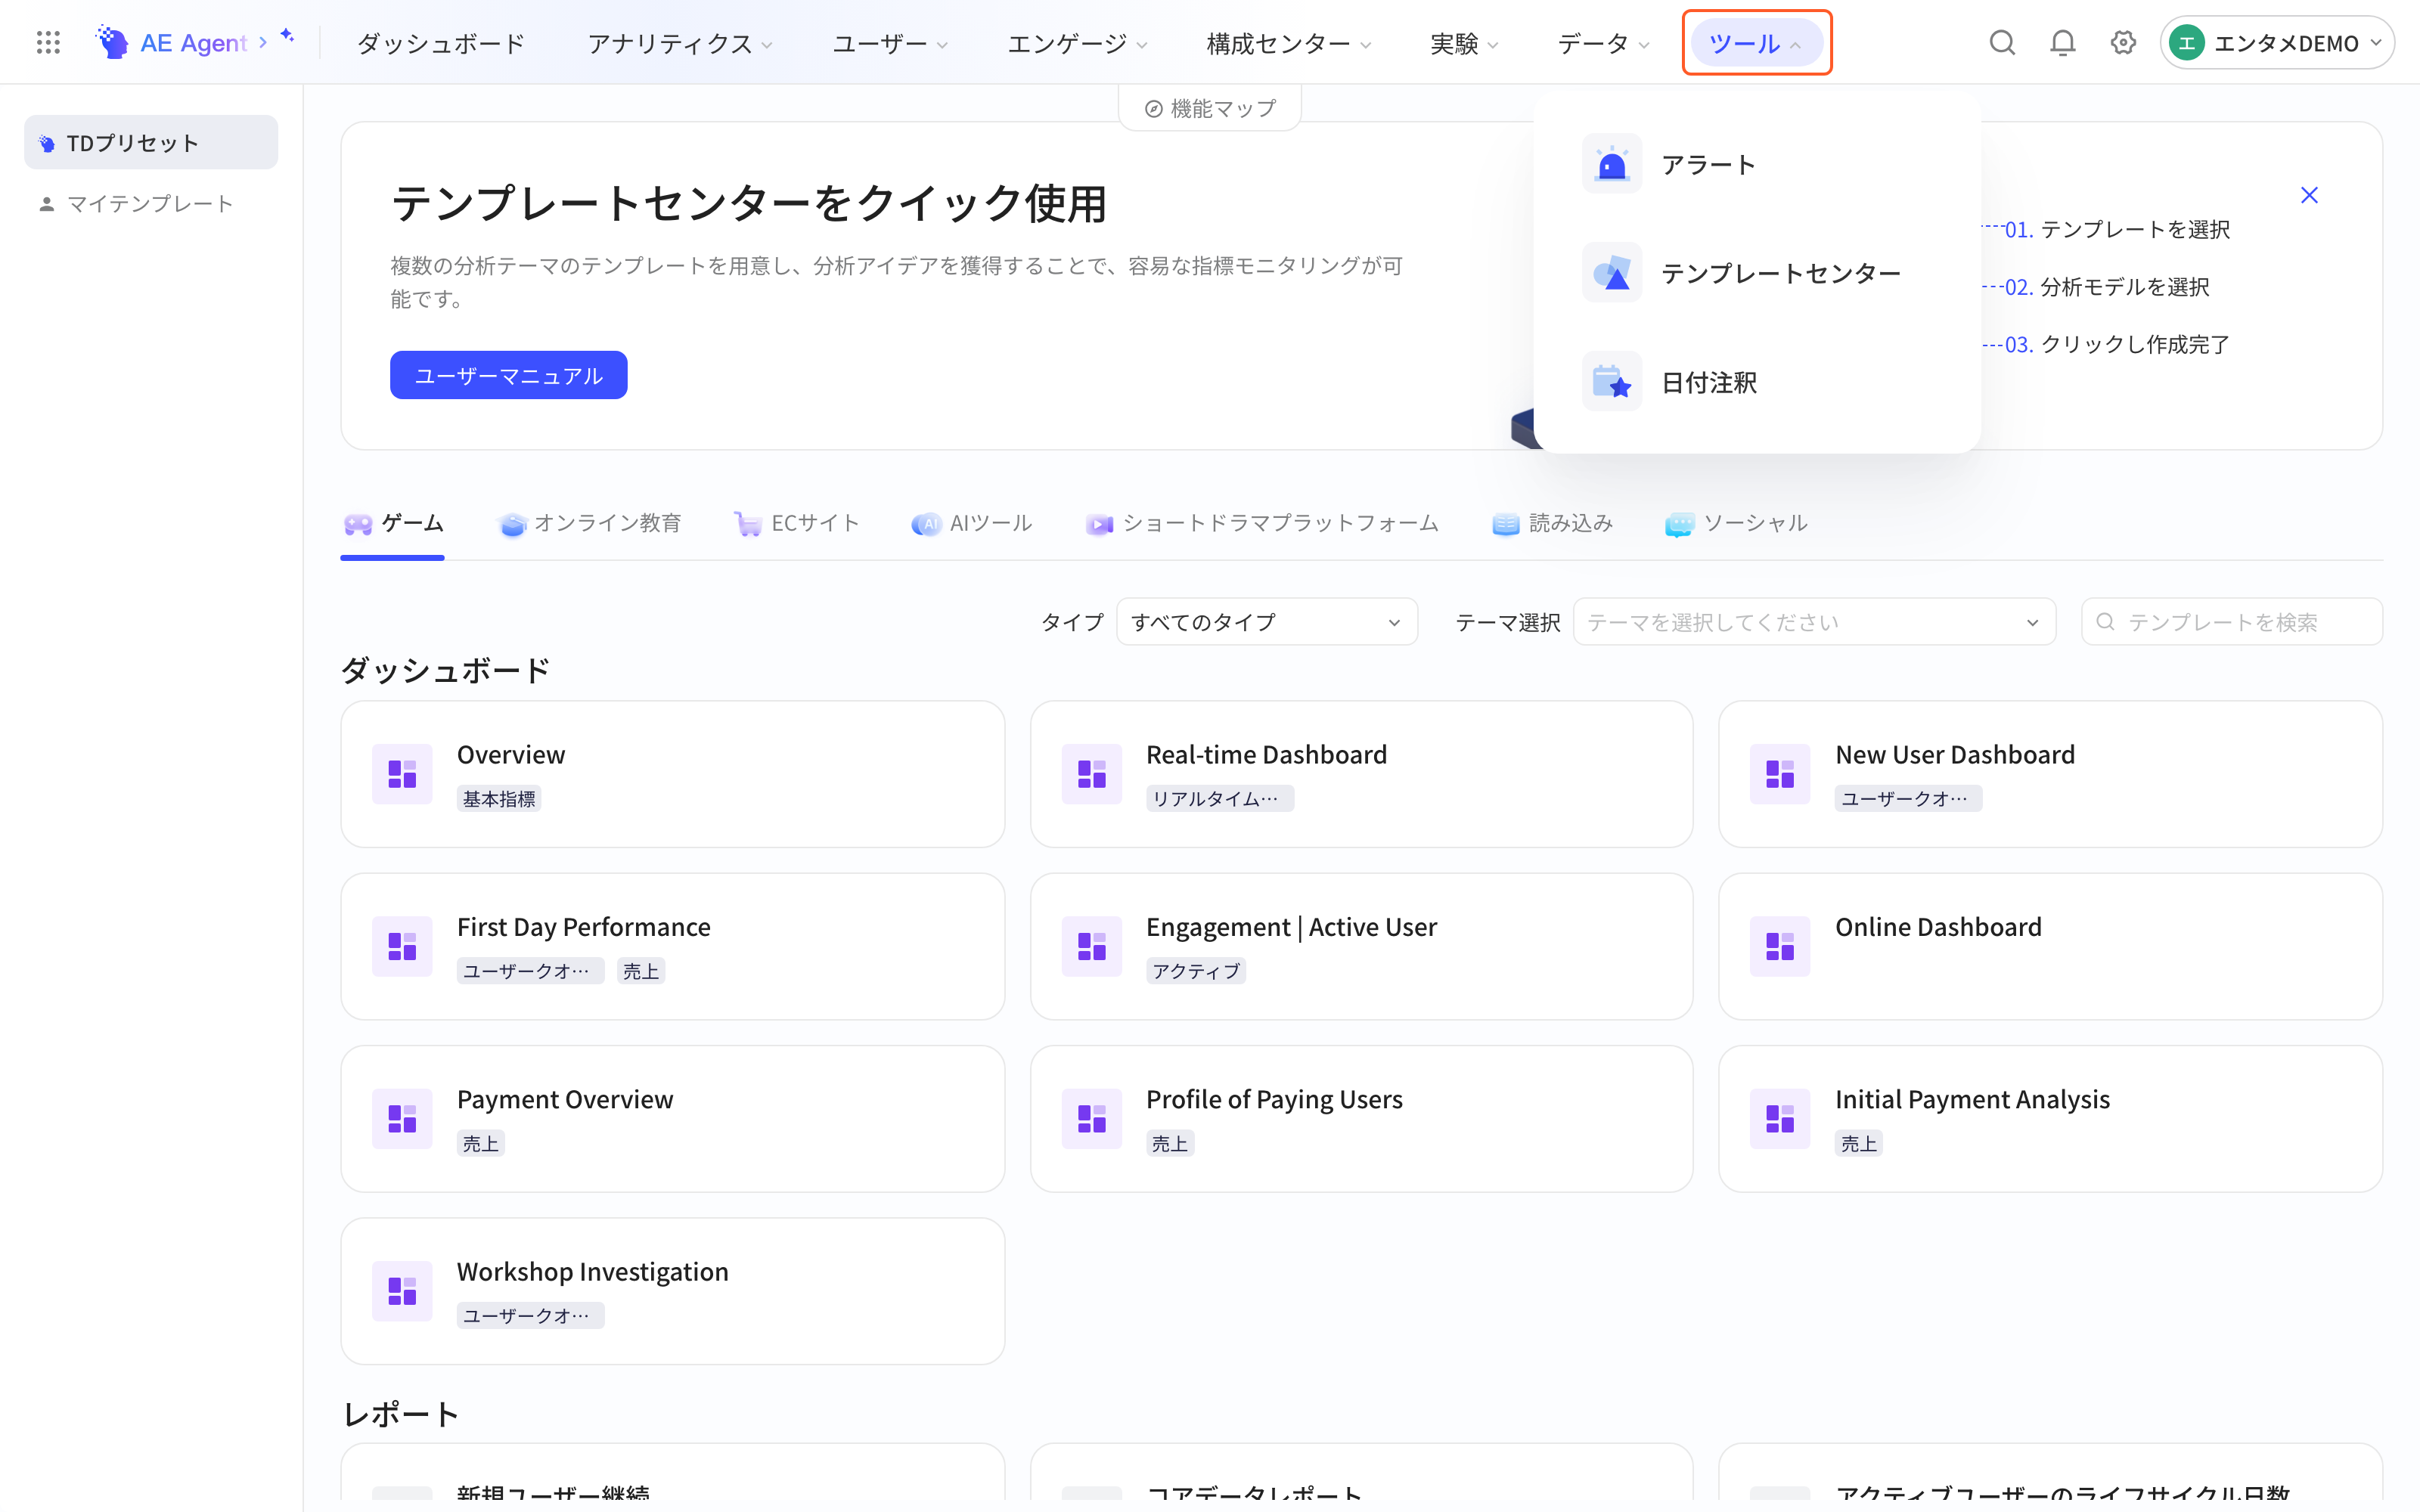Select マイテンプレート in the sidebar
The image size is (2420, 1512).
(150, 203)
